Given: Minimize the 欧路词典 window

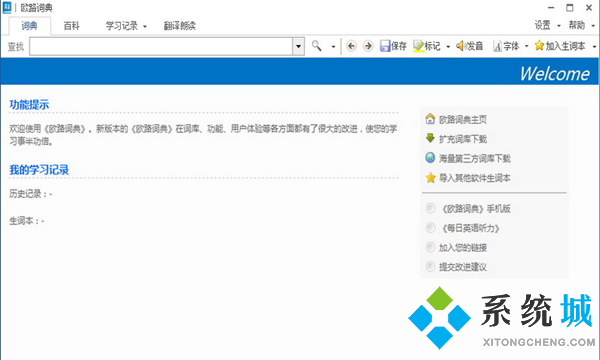Looking at the screenshot, I should [x=551, y=8].
